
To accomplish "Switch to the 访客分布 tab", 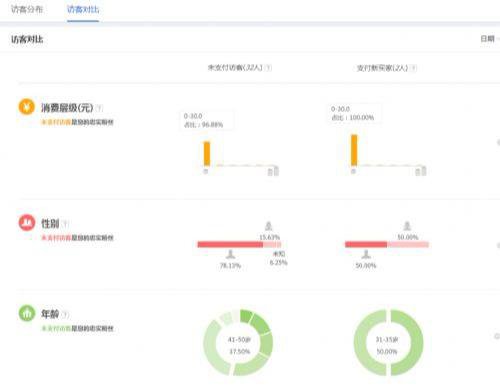I will [27, 9].
